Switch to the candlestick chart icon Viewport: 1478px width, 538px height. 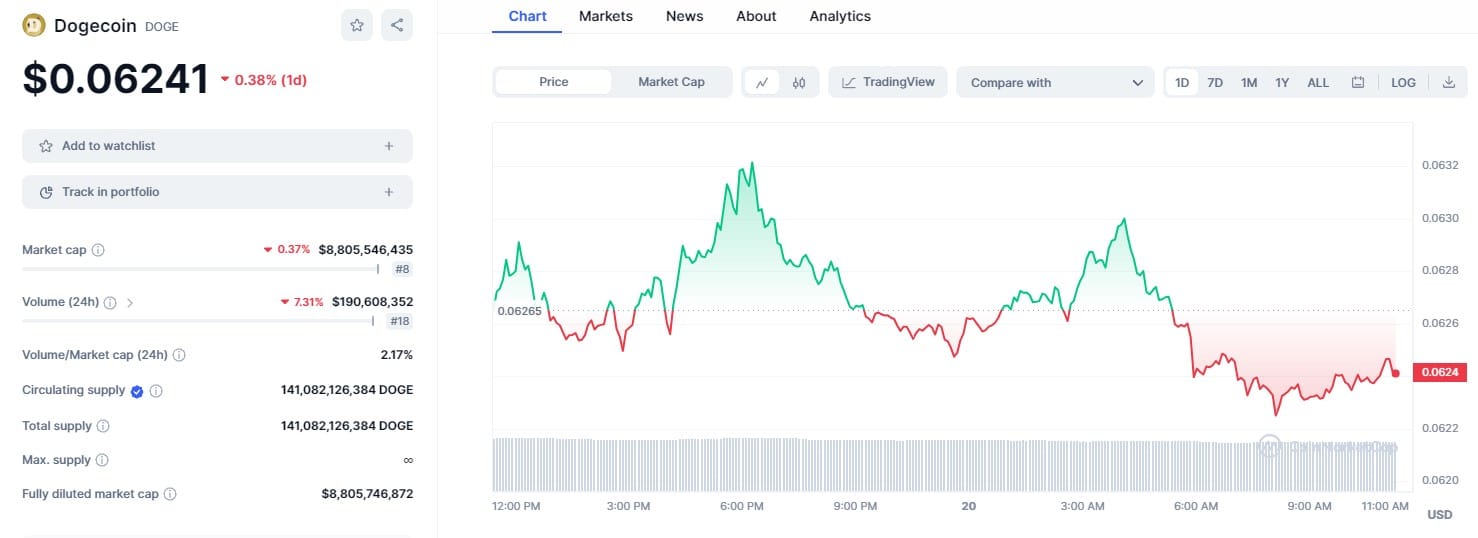799,83
